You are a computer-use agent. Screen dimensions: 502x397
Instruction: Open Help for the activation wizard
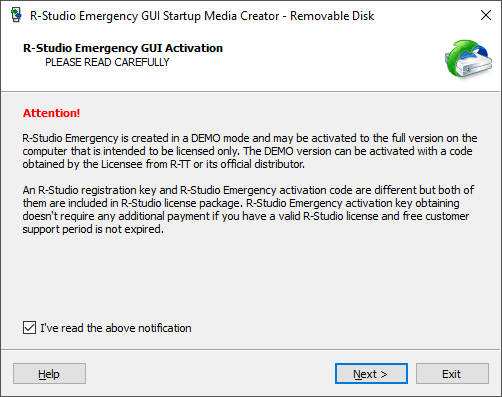click(49, 374)
